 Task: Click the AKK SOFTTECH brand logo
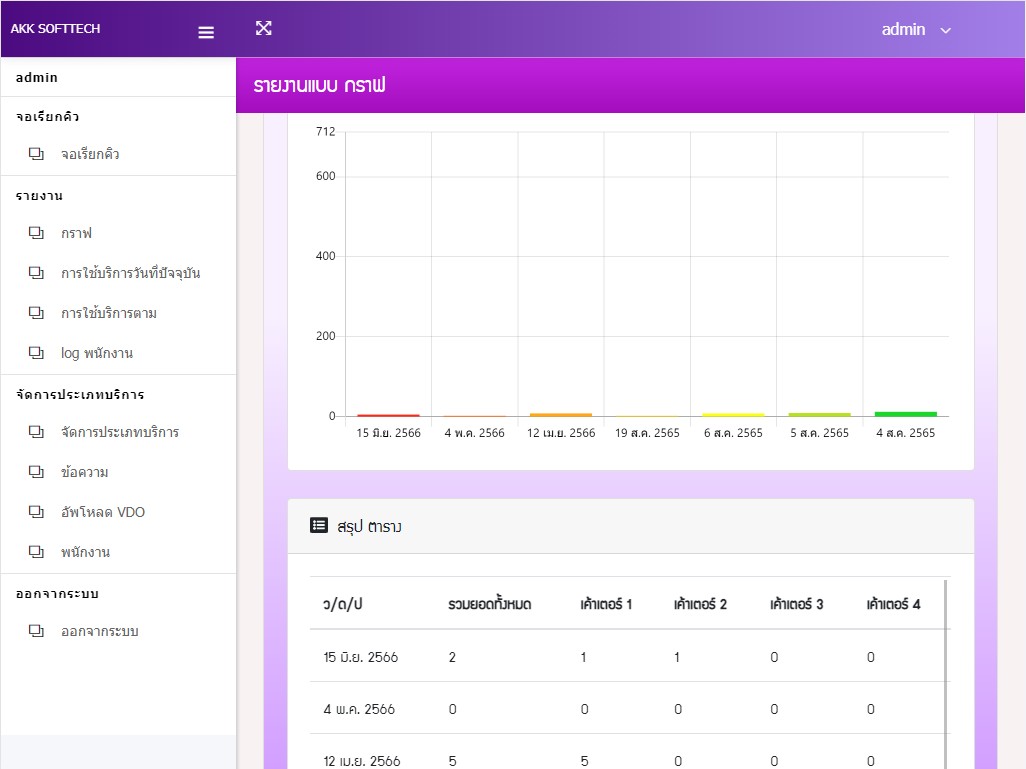pos(56,29)
